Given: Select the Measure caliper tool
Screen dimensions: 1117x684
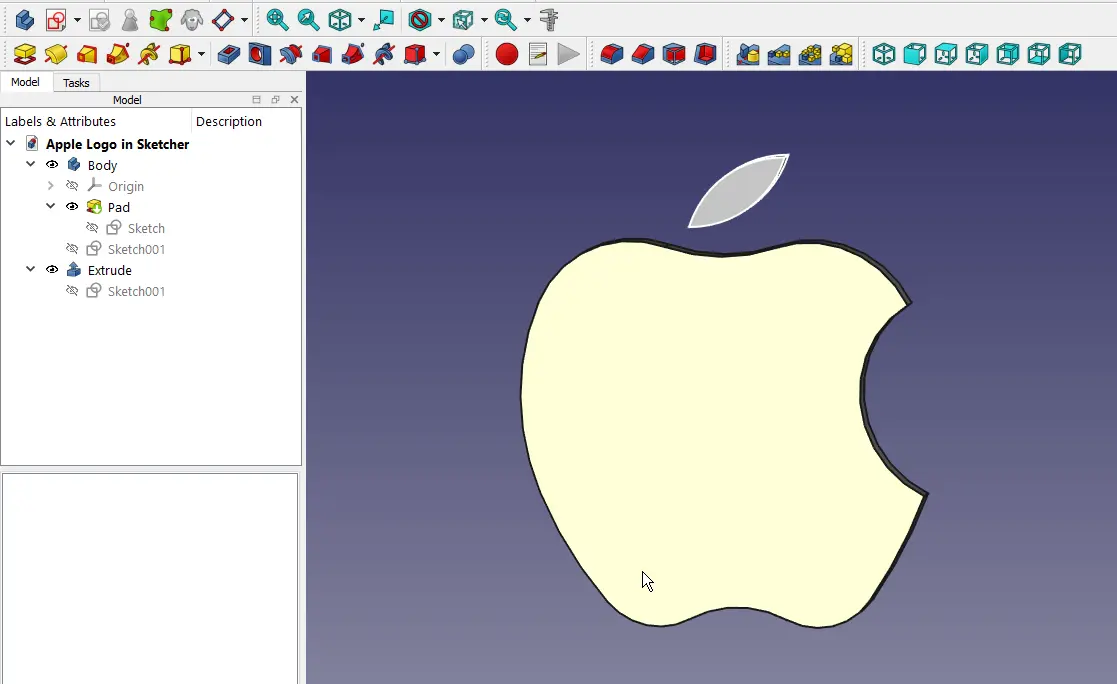Looking at the screenshot, I should point(549,19).
